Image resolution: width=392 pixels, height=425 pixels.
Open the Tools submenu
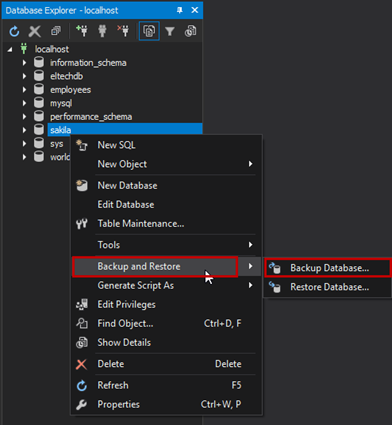[166, 245]
